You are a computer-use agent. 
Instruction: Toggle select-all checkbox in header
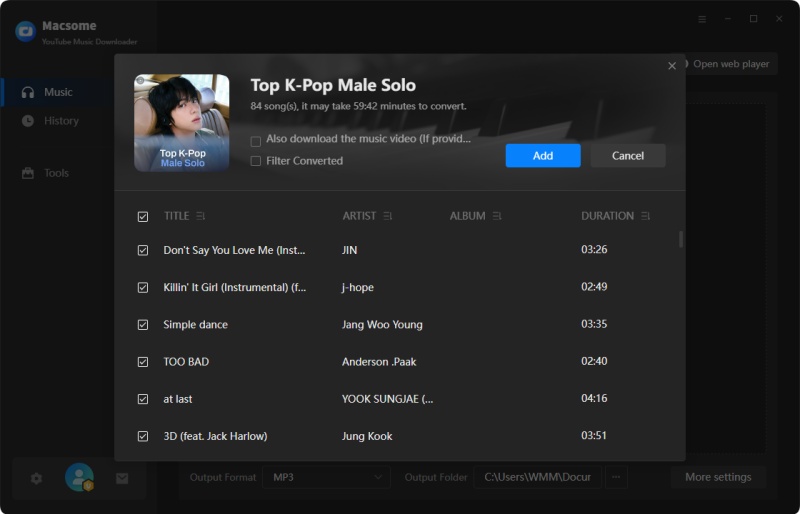pyautogui.click(x=143, y=217)
